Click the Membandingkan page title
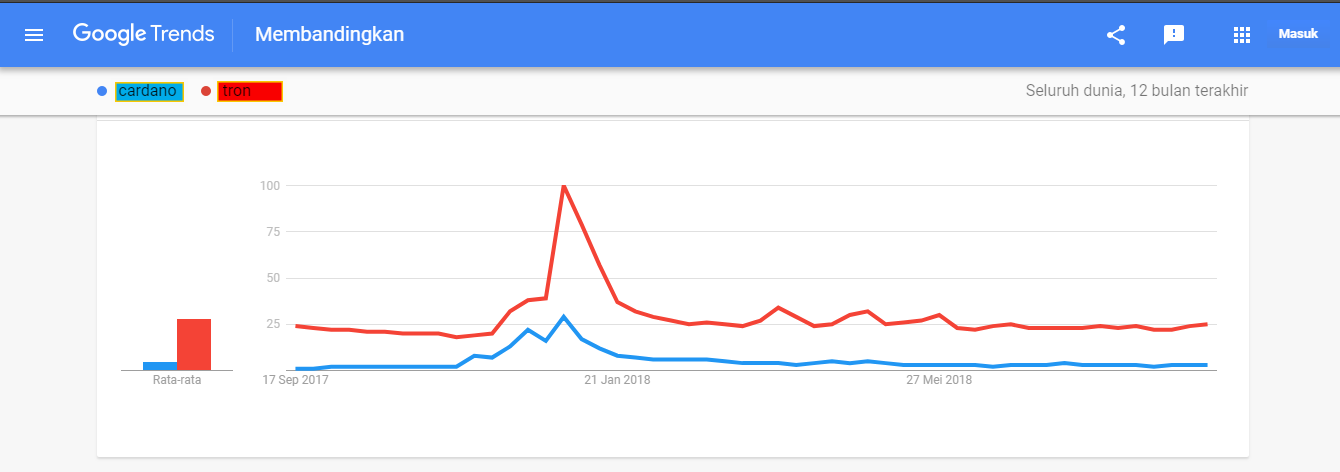The width and height of the screenshot is (1340, 472). (x=329, y=35)
